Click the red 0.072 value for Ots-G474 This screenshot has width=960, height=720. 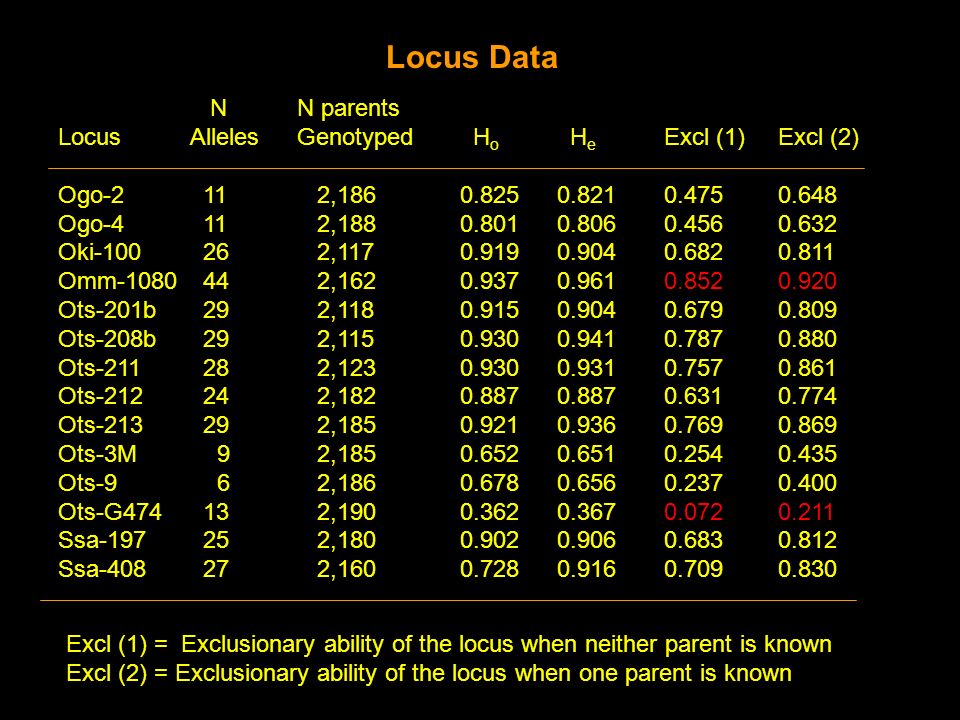coord(693,512)
